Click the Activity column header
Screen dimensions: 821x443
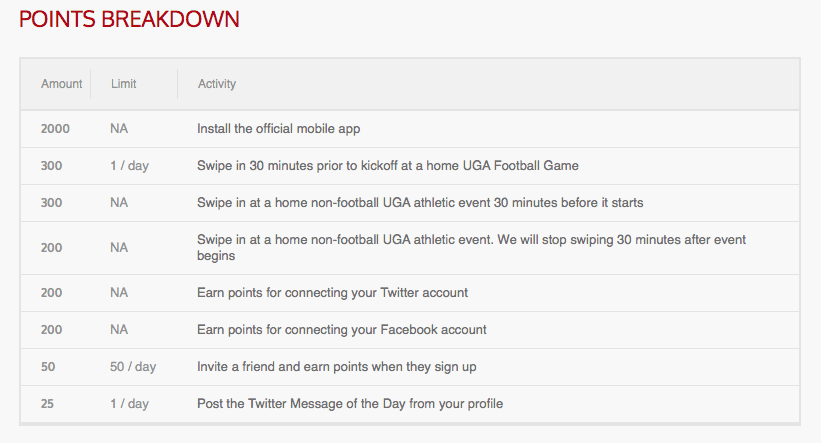pyautogui.click(x=217, y=84)
